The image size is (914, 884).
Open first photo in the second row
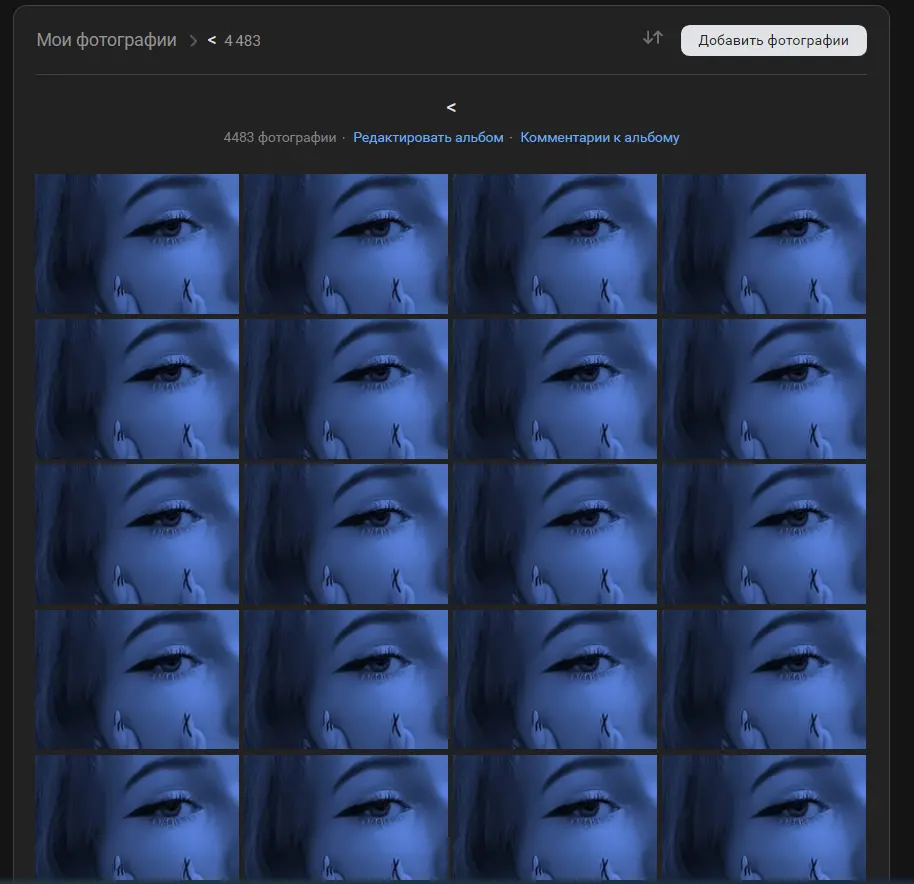(137, 389)
